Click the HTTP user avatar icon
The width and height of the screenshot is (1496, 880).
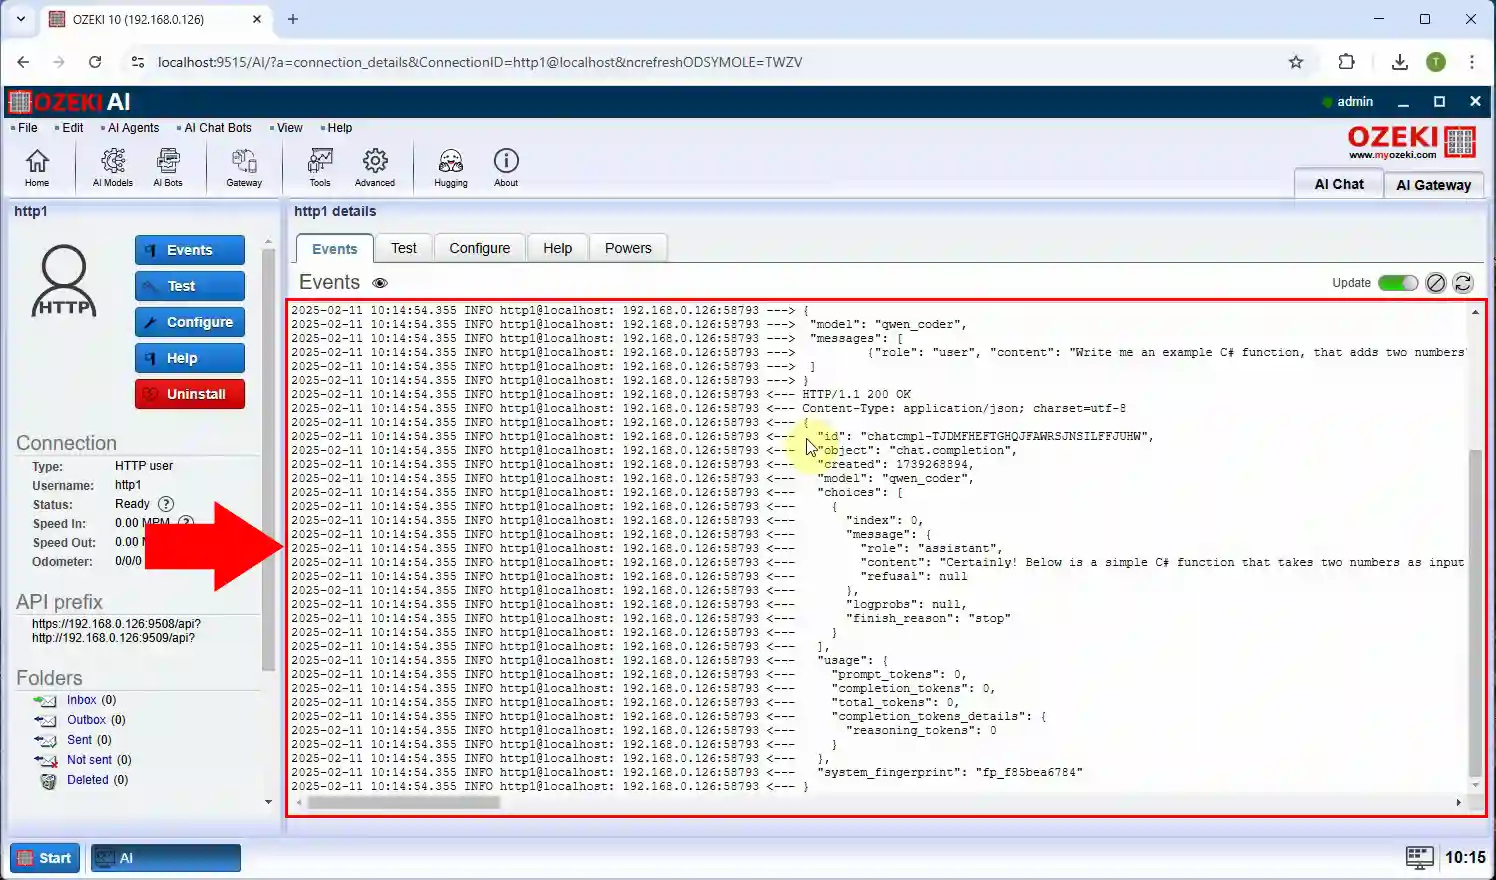65,280
